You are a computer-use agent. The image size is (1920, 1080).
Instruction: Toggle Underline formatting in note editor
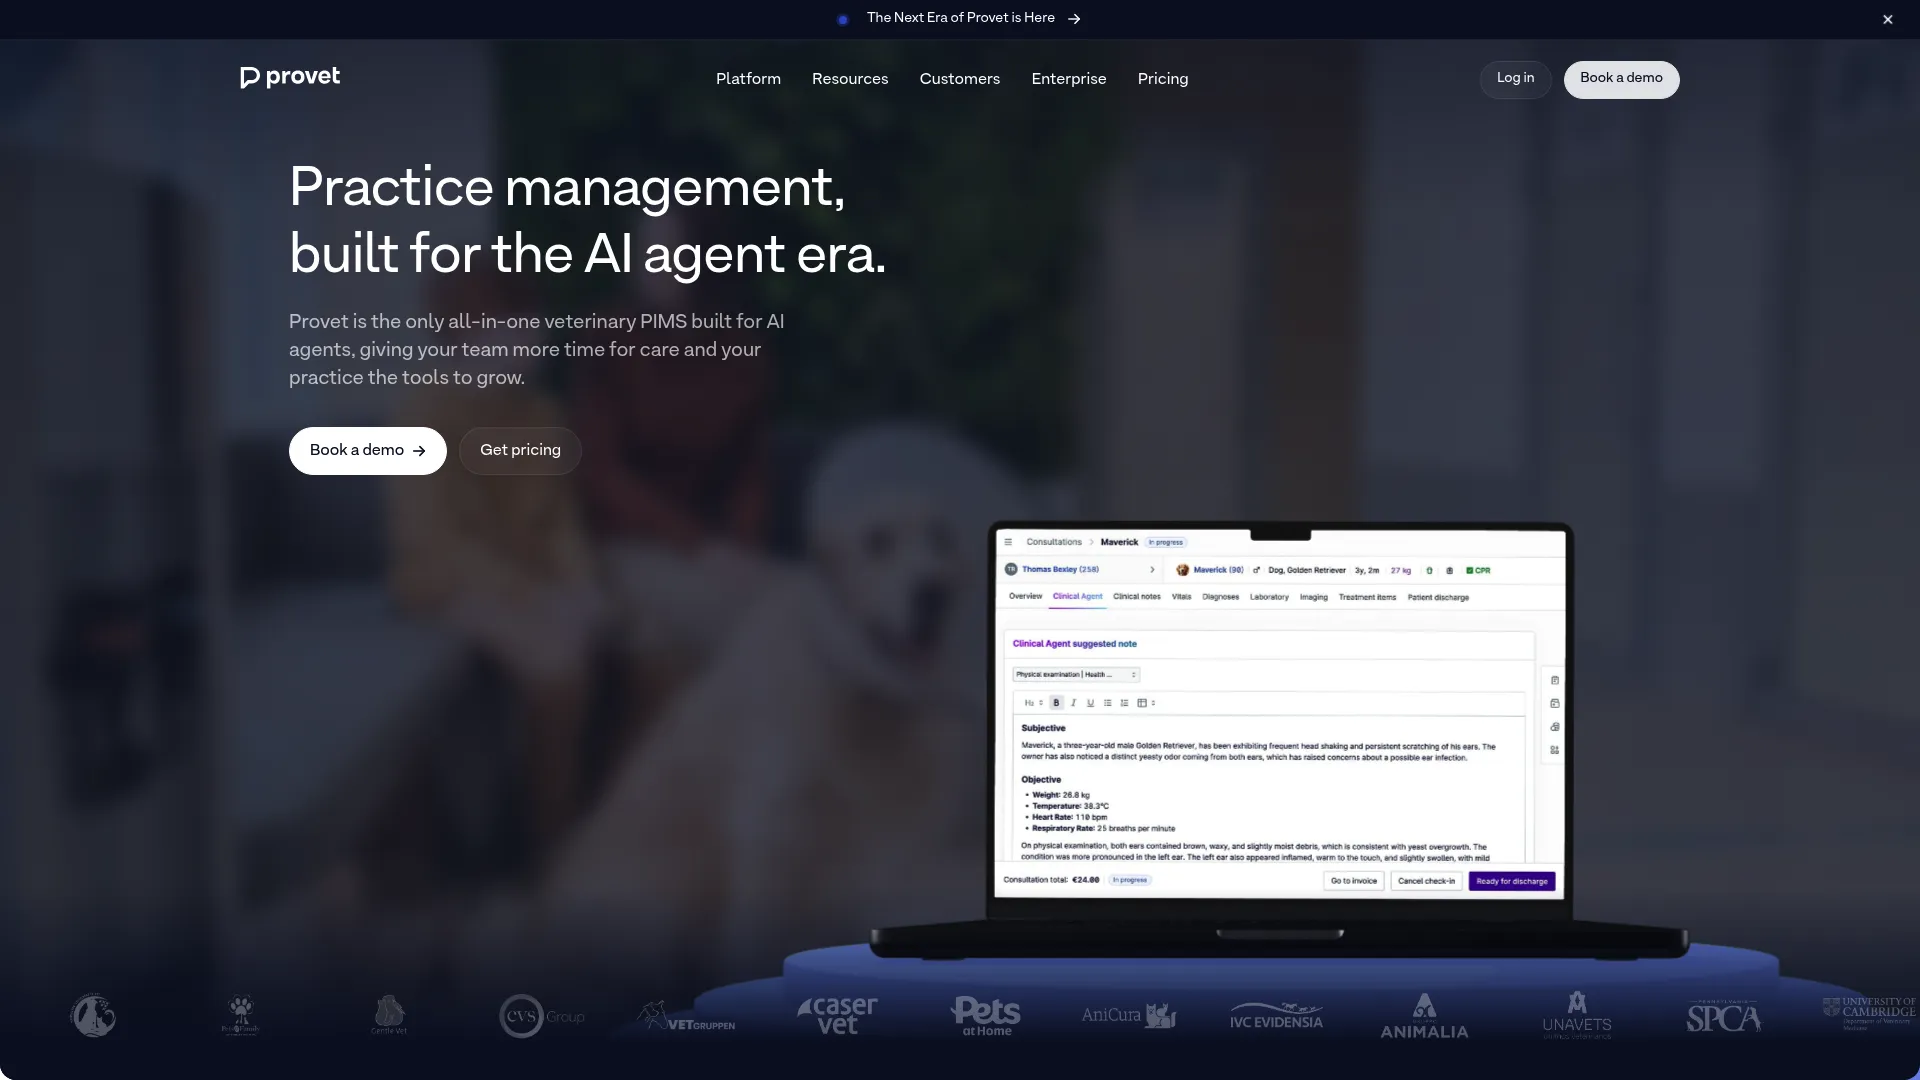point(1090,703)
